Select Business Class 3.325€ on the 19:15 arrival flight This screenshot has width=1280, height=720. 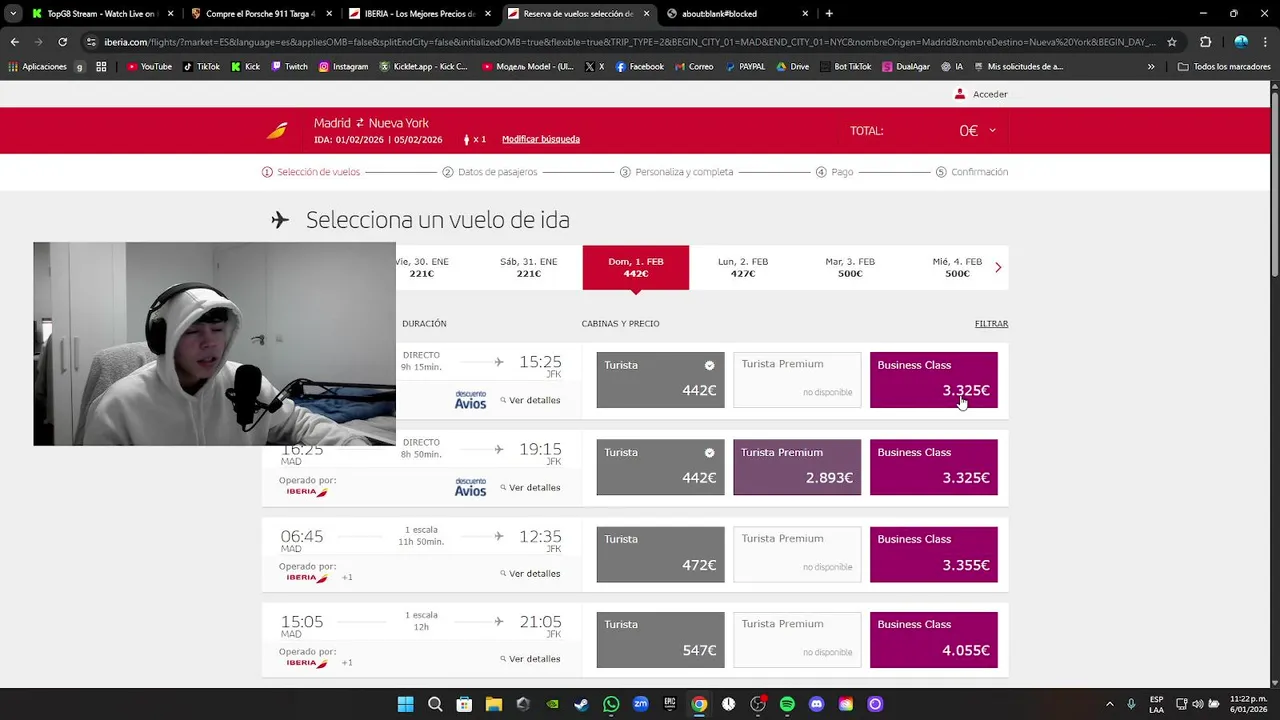(x=933, y=467)
